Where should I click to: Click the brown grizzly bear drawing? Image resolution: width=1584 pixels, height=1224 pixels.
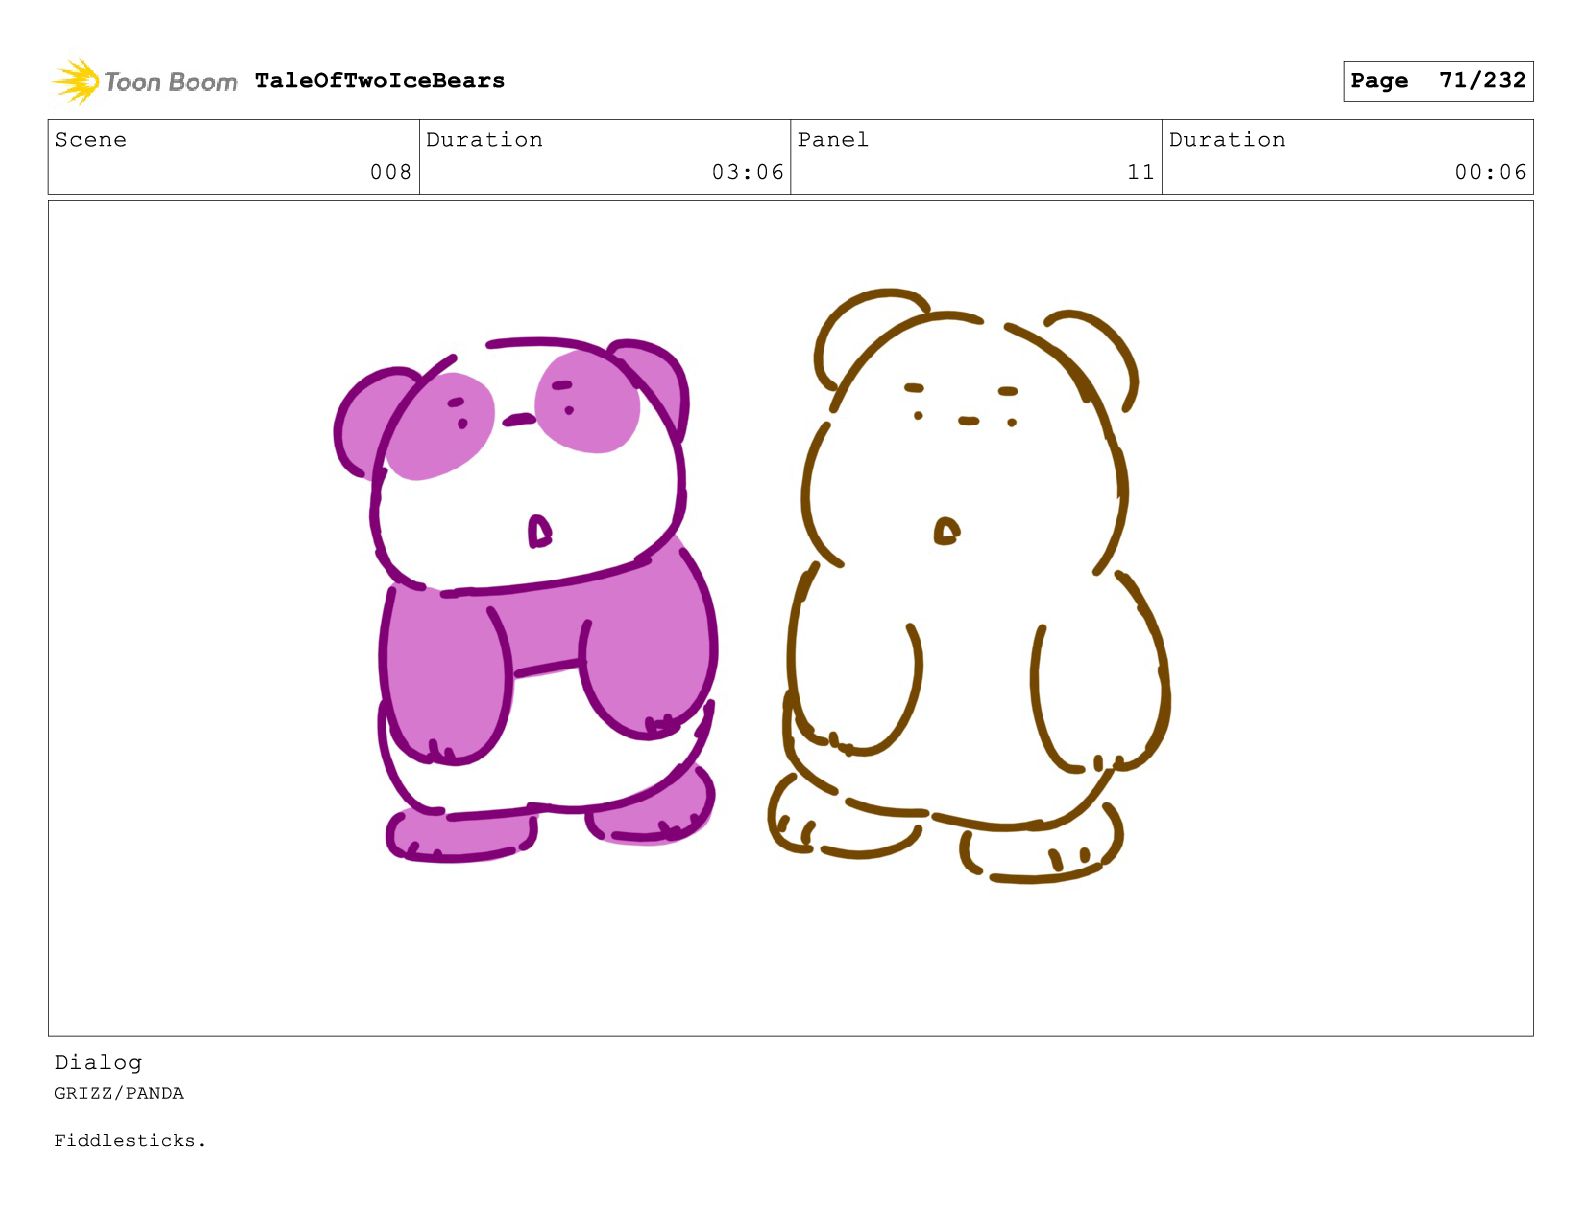coord(970,588)
